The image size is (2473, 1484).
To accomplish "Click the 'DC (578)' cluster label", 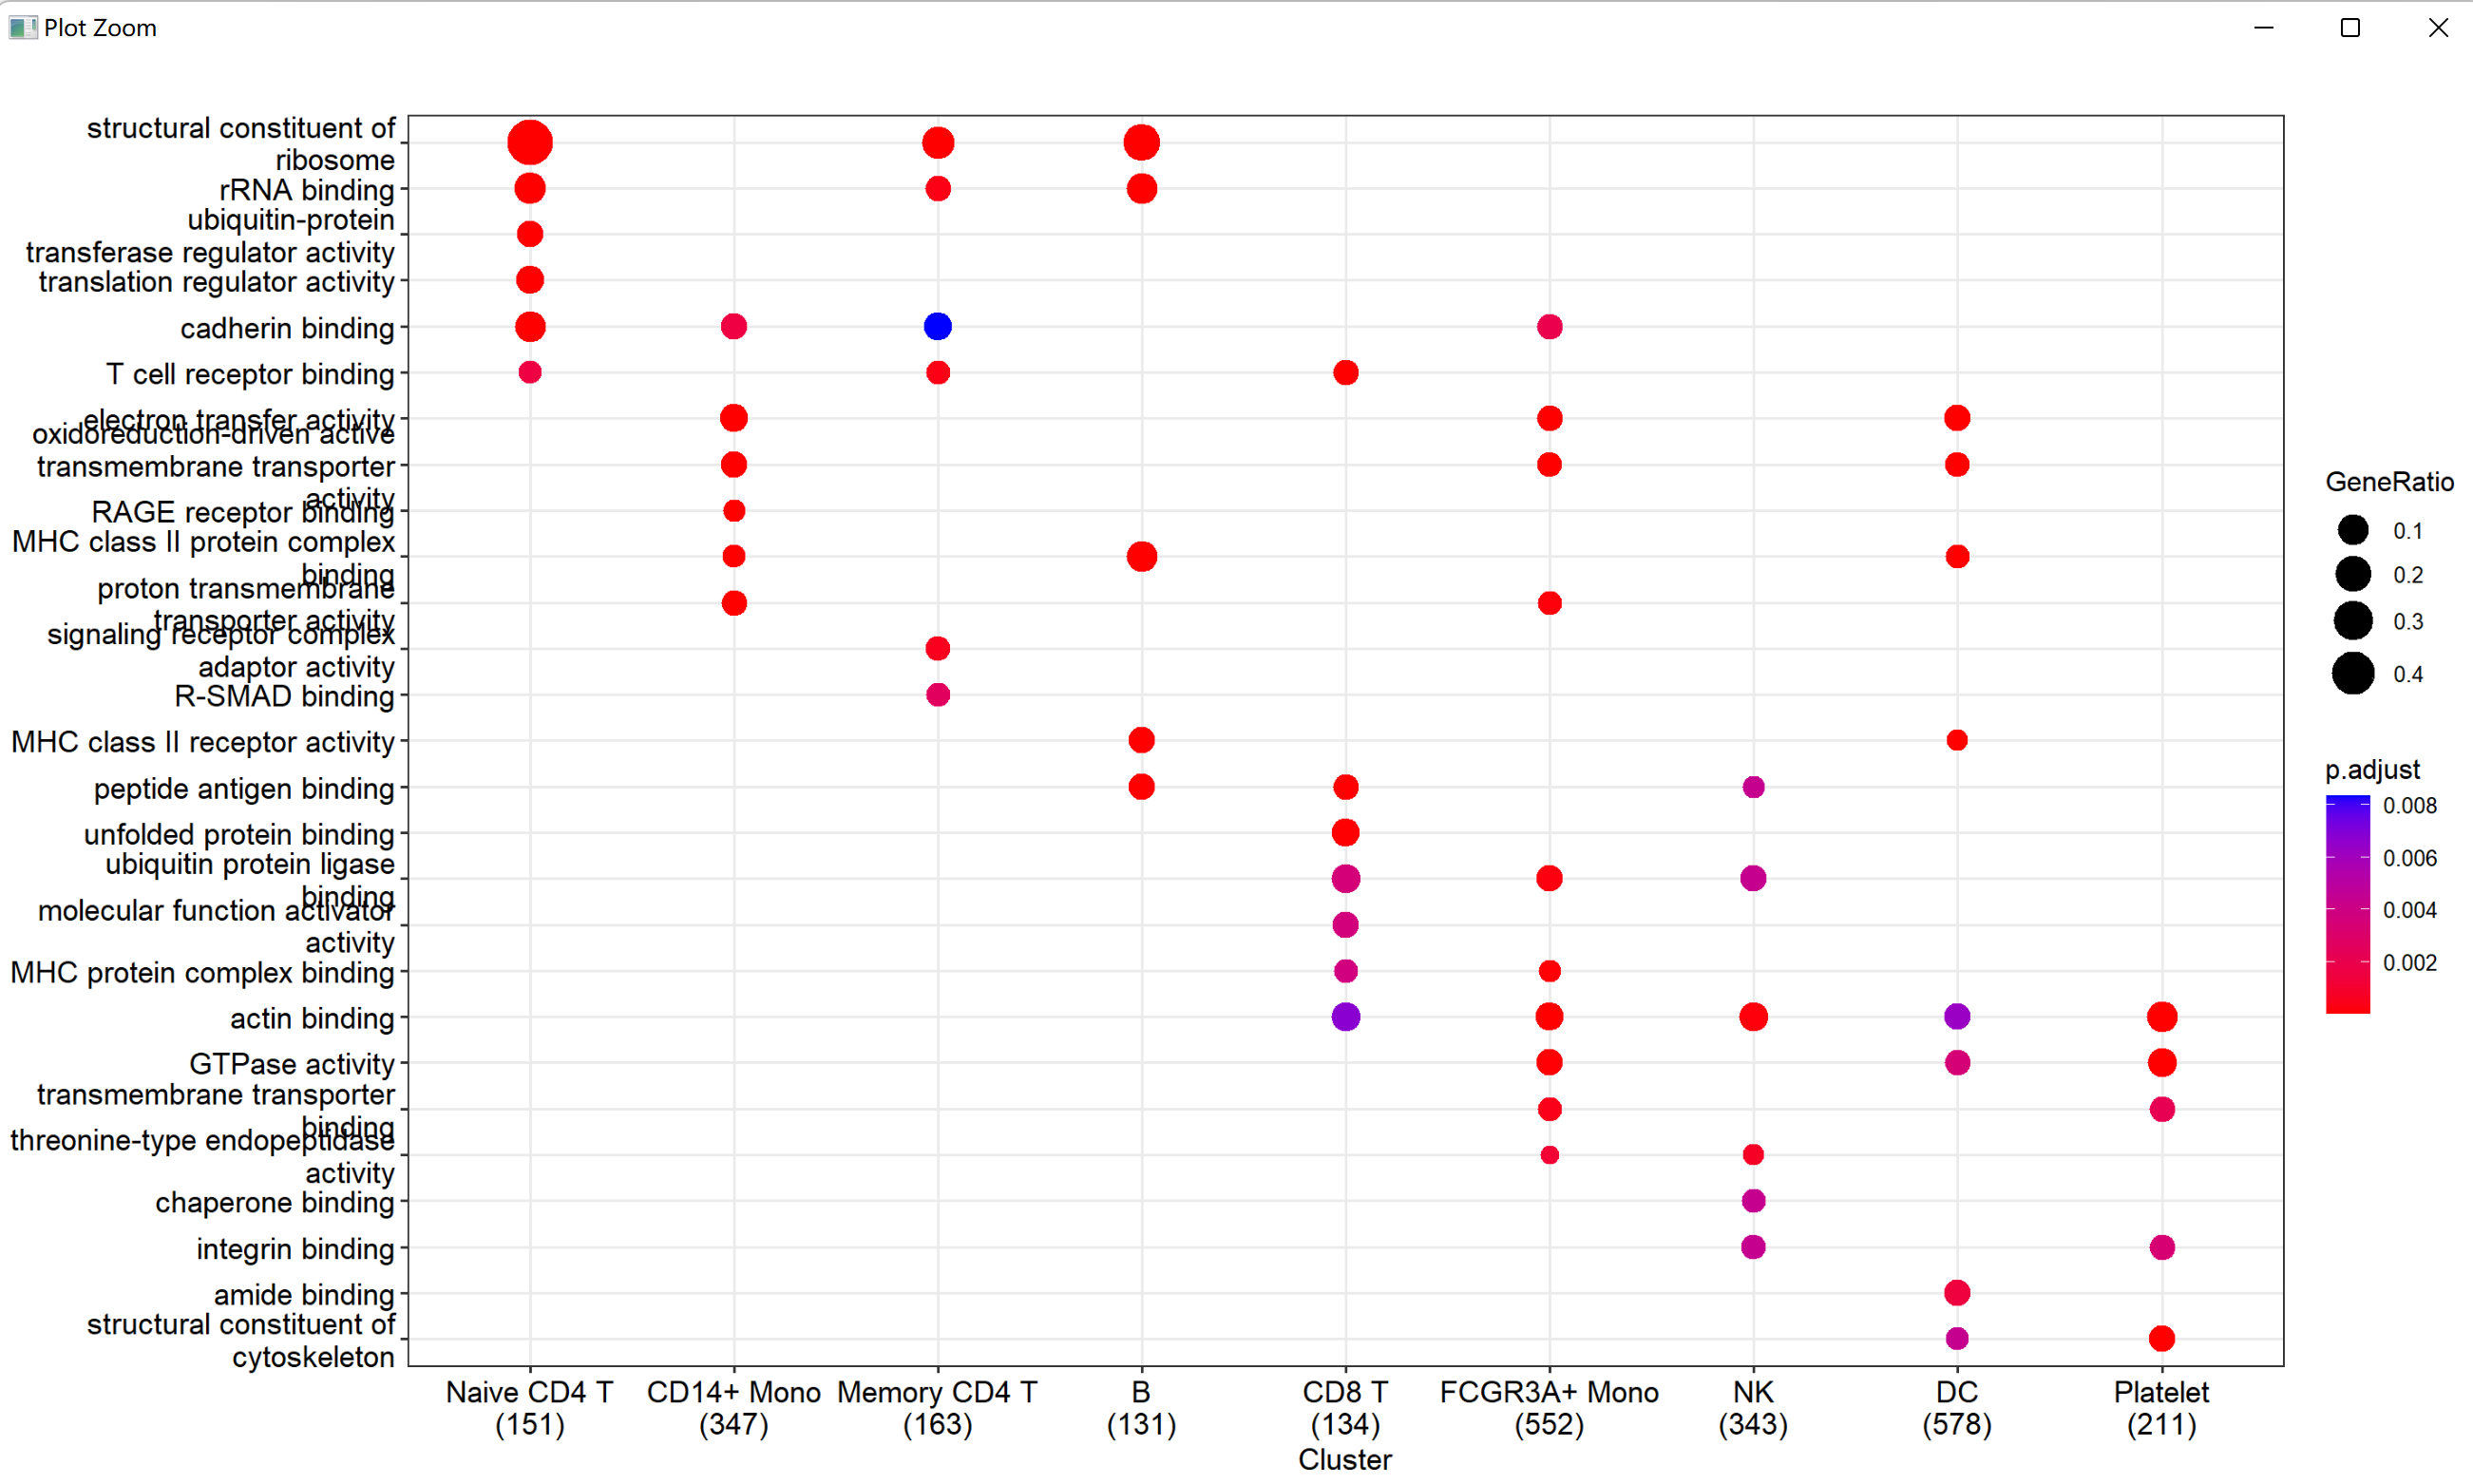I will 1957,1408.
